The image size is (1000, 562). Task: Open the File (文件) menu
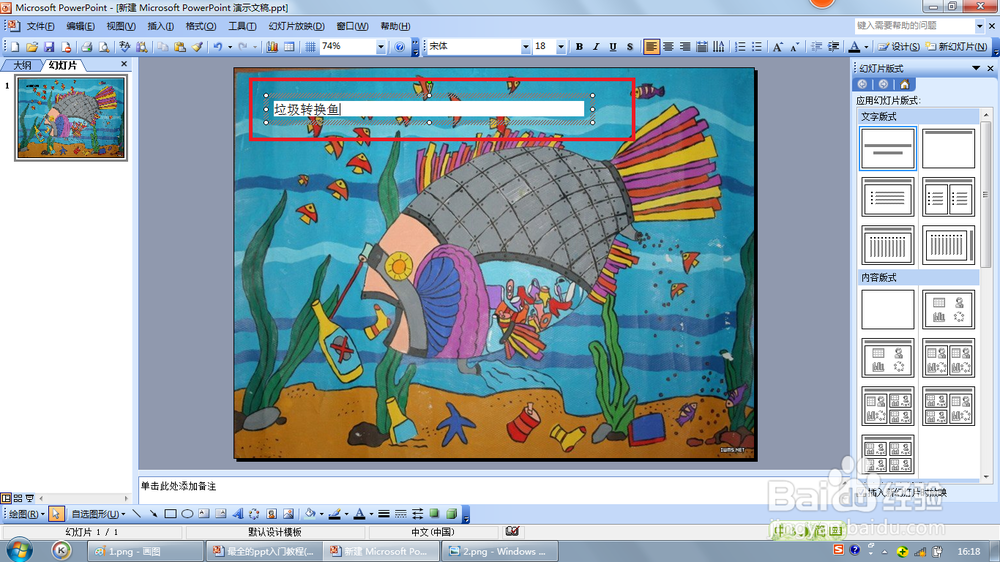tap(40, 26)
